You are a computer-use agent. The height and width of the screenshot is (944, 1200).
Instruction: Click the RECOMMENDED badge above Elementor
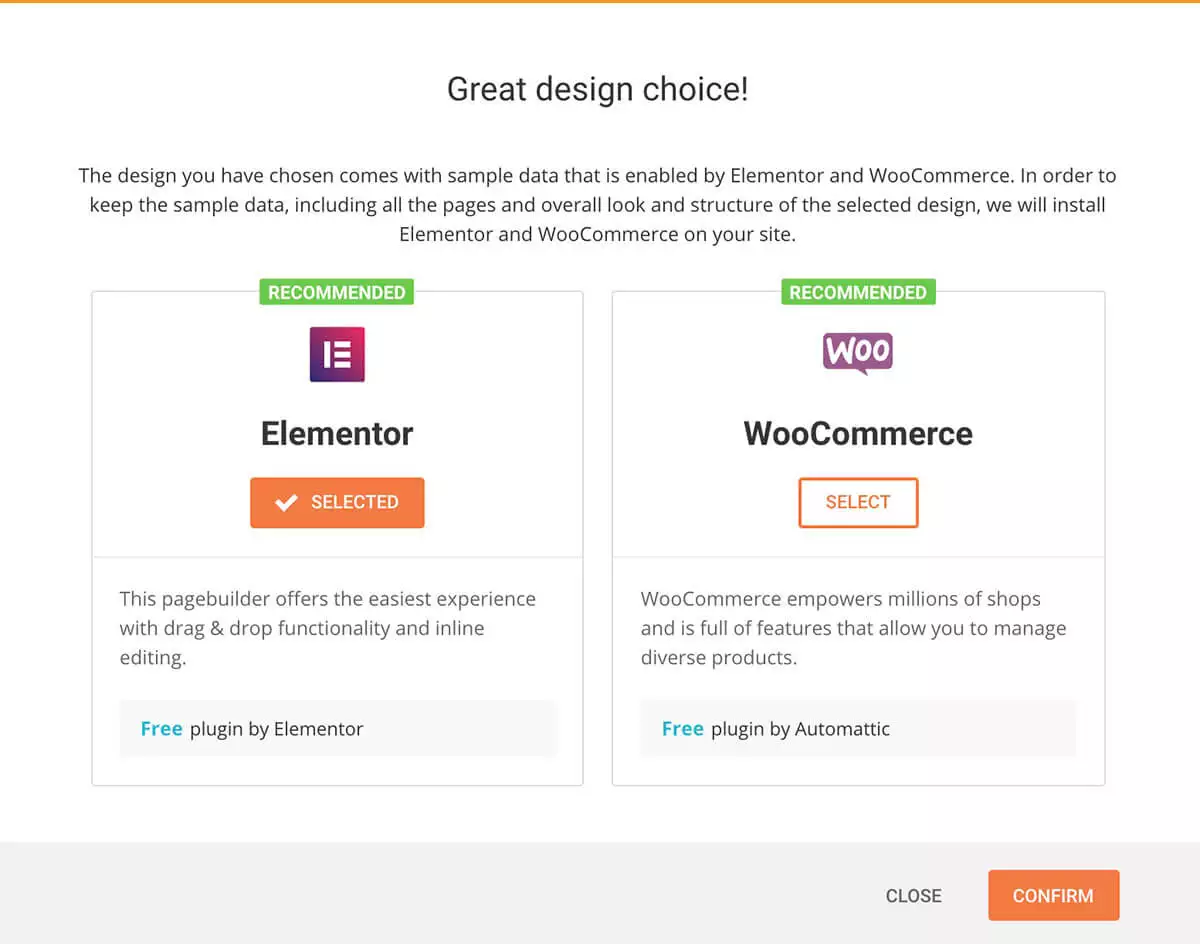(x=337, y=293)
